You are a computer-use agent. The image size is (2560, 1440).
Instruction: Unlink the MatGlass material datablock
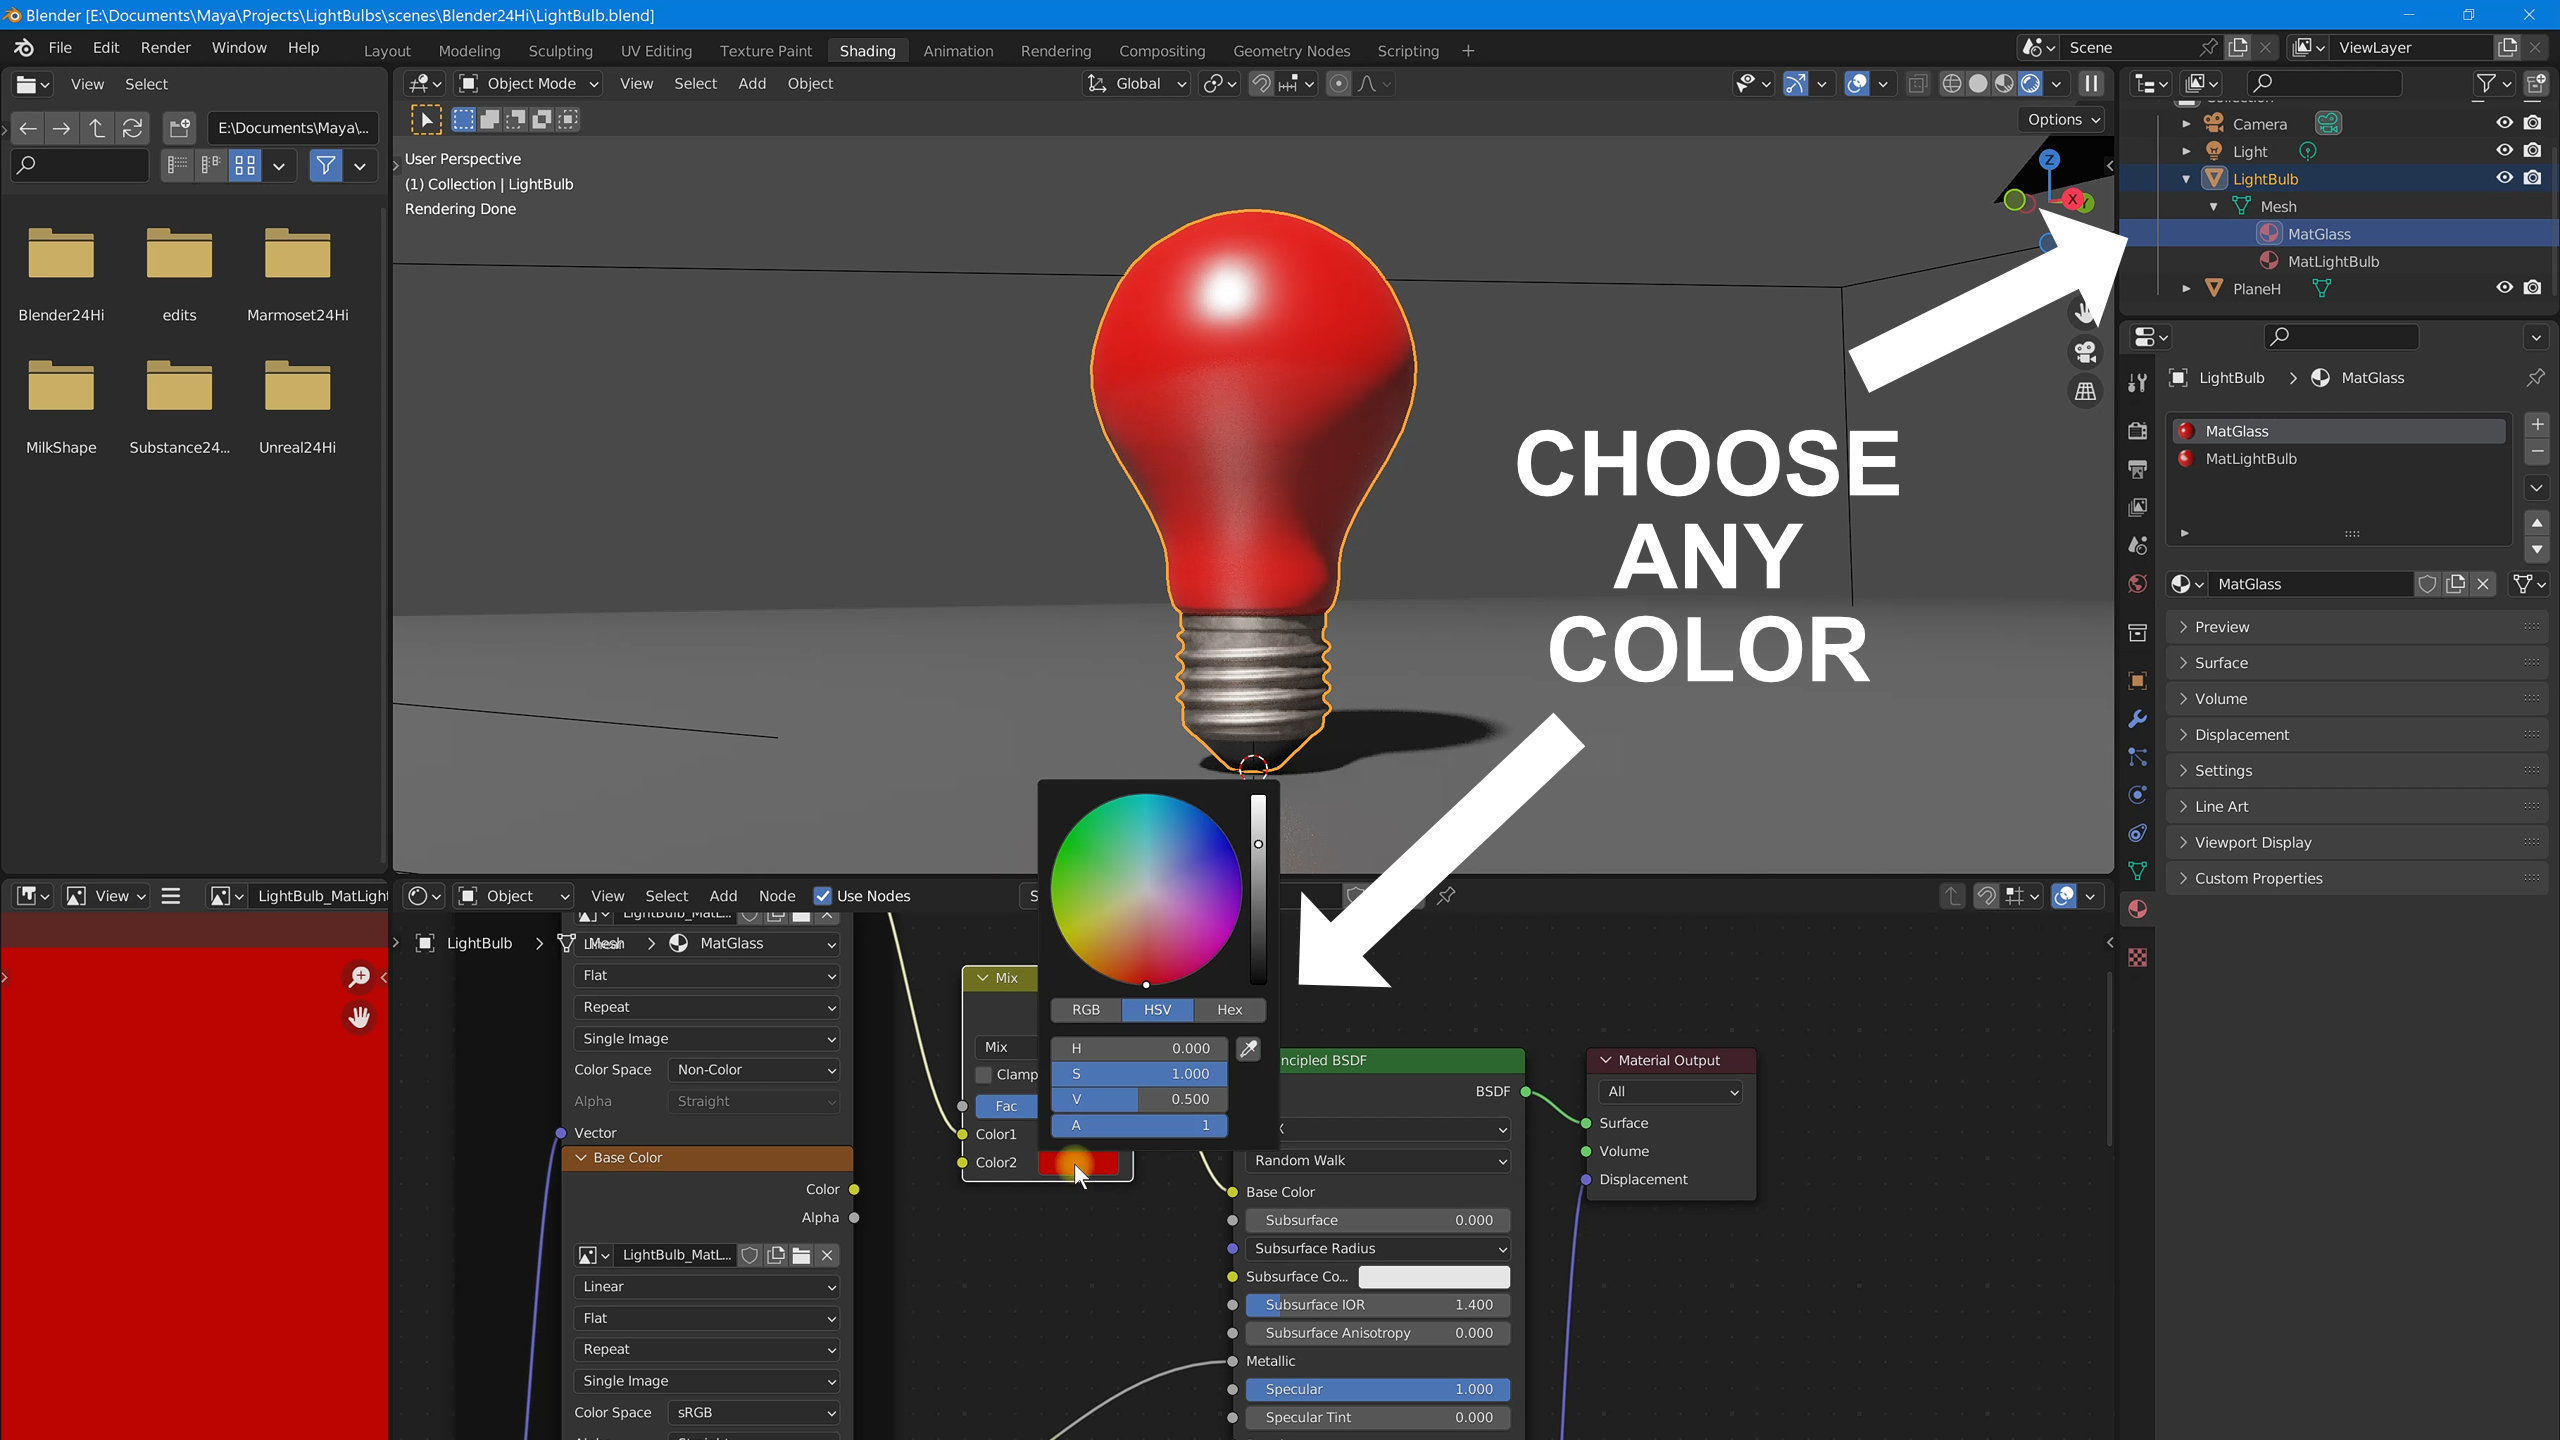(x=2483, y=584)
